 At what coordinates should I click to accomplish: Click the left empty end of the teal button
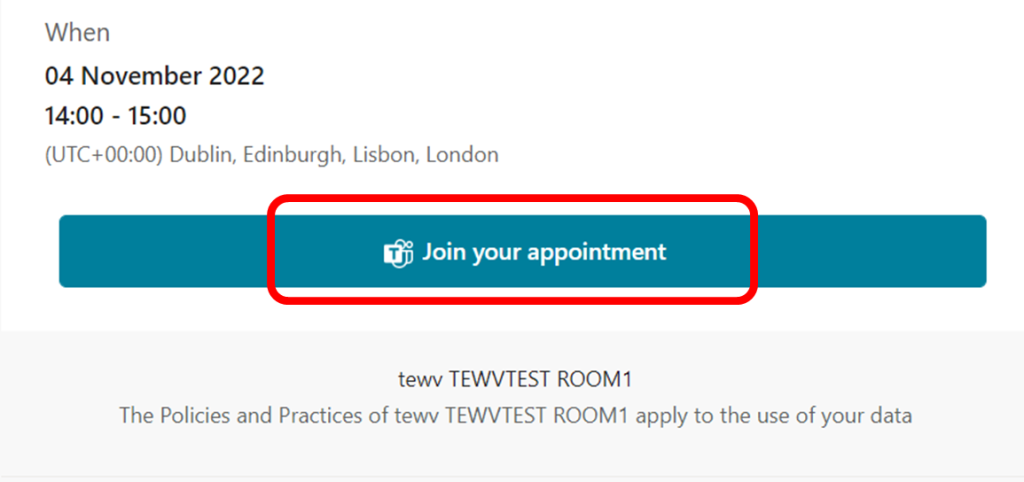tap(163, 251)
